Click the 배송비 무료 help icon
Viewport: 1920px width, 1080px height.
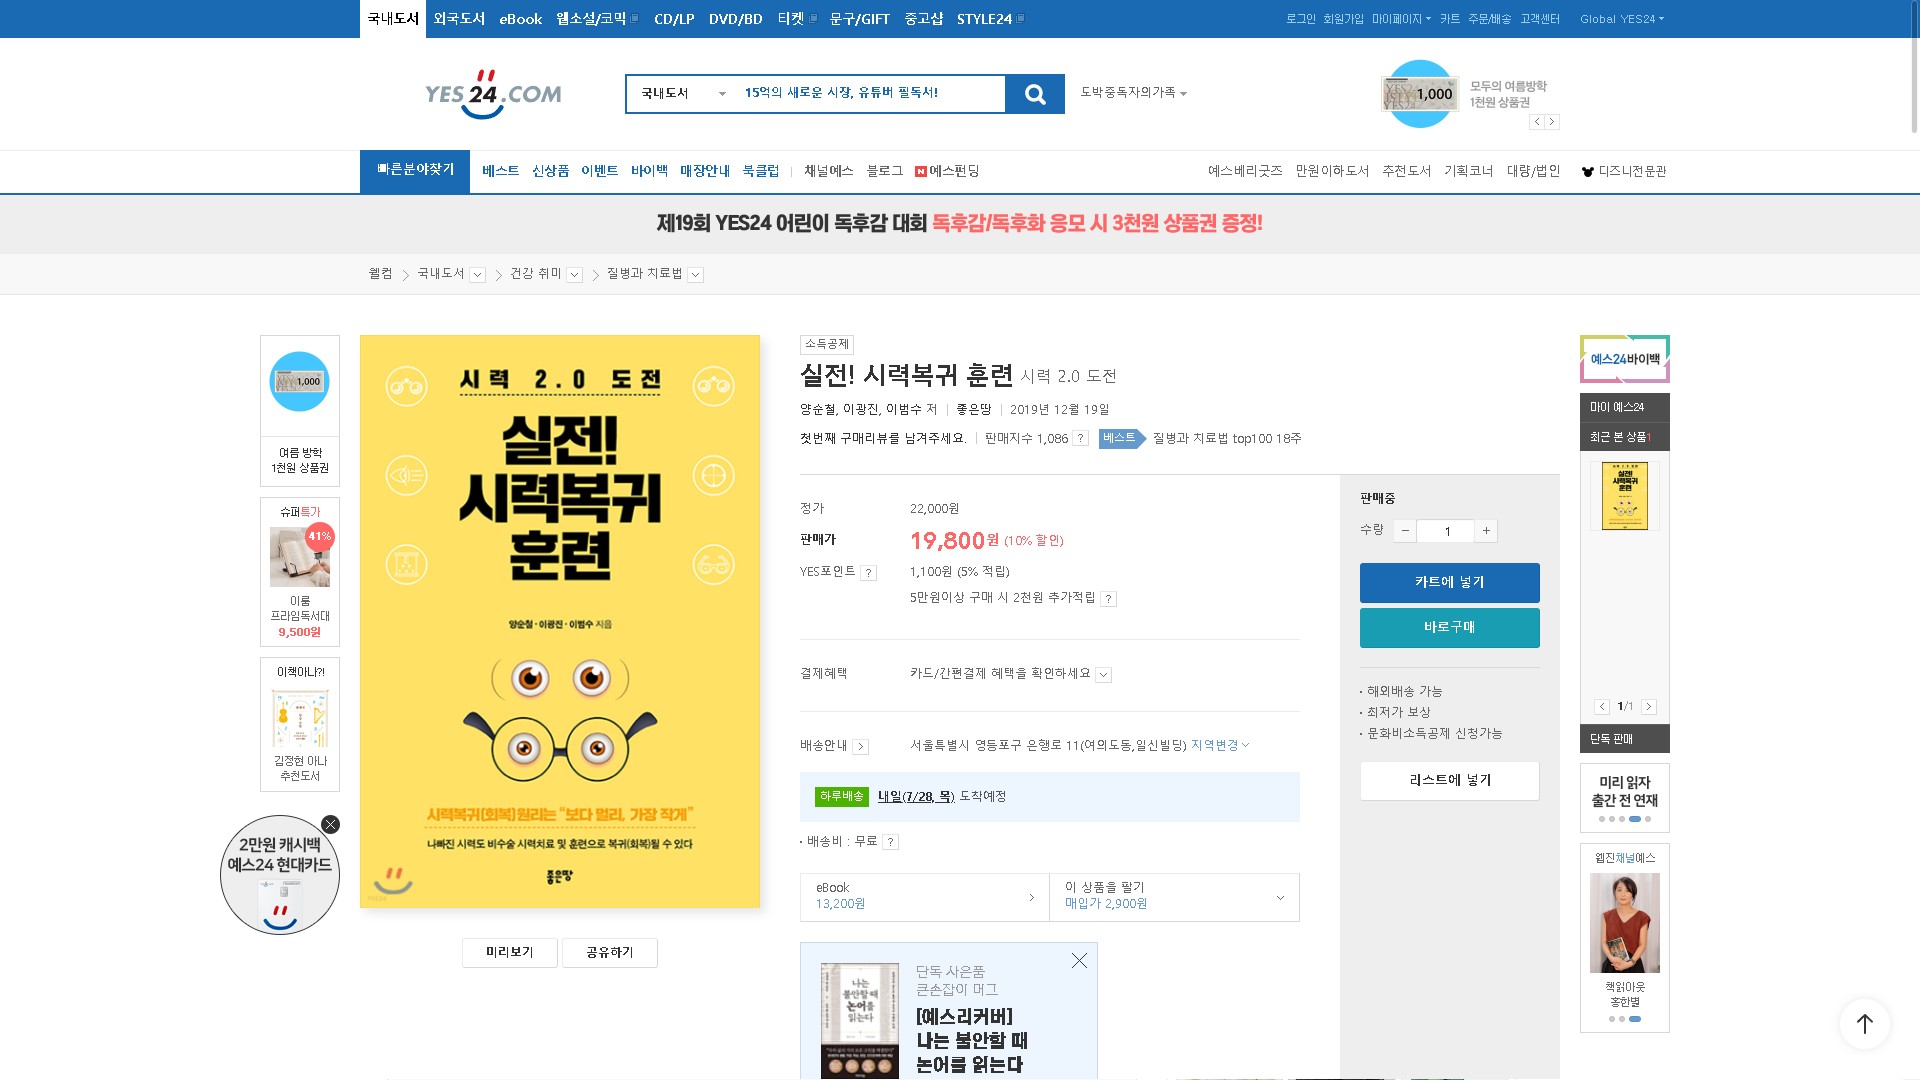click(890, 842)
